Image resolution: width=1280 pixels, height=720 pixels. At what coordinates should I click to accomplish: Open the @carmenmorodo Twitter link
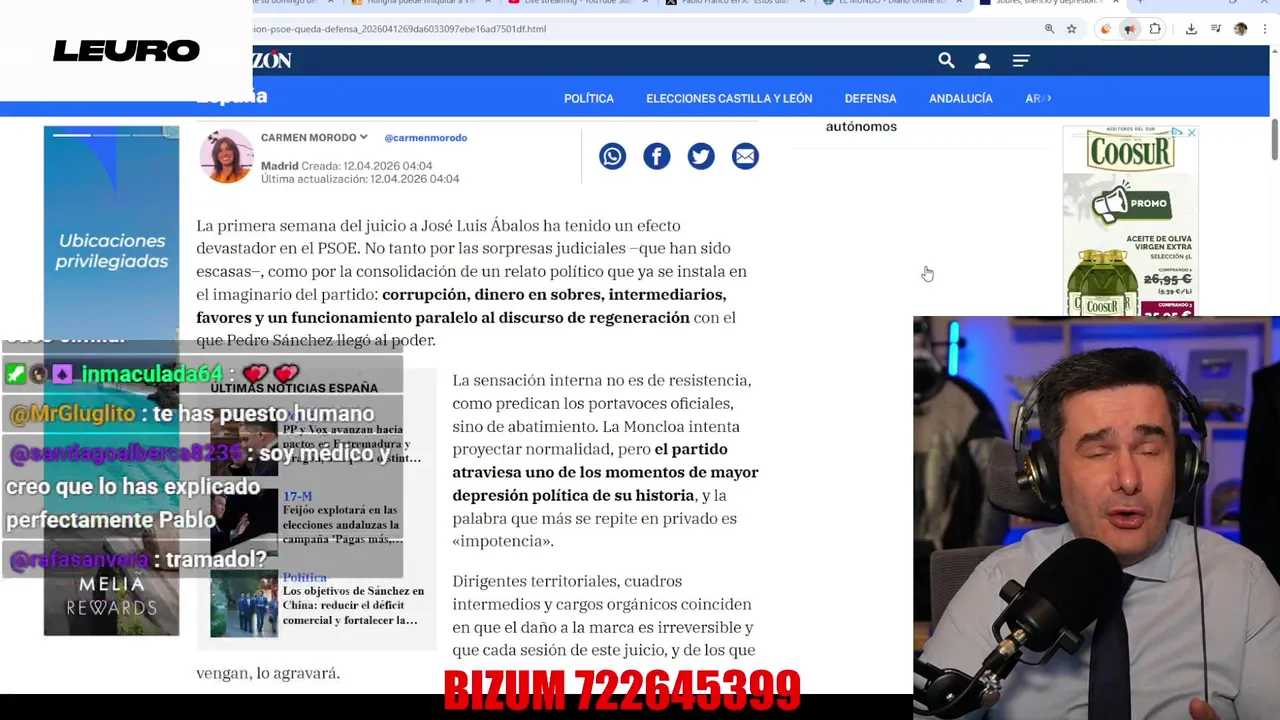coord(426,138)
